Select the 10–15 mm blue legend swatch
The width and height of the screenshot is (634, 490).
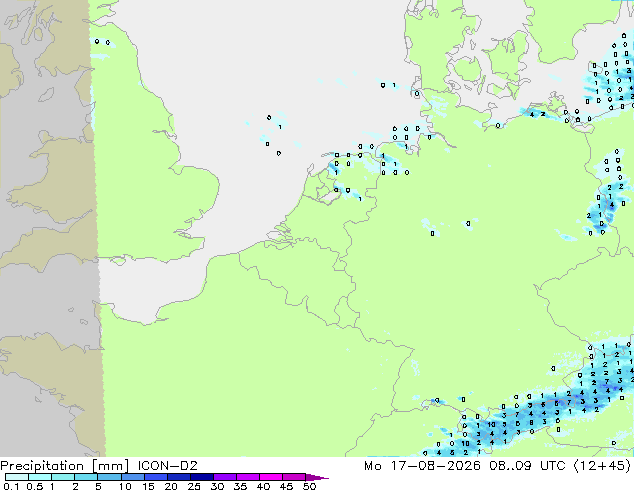132,477
